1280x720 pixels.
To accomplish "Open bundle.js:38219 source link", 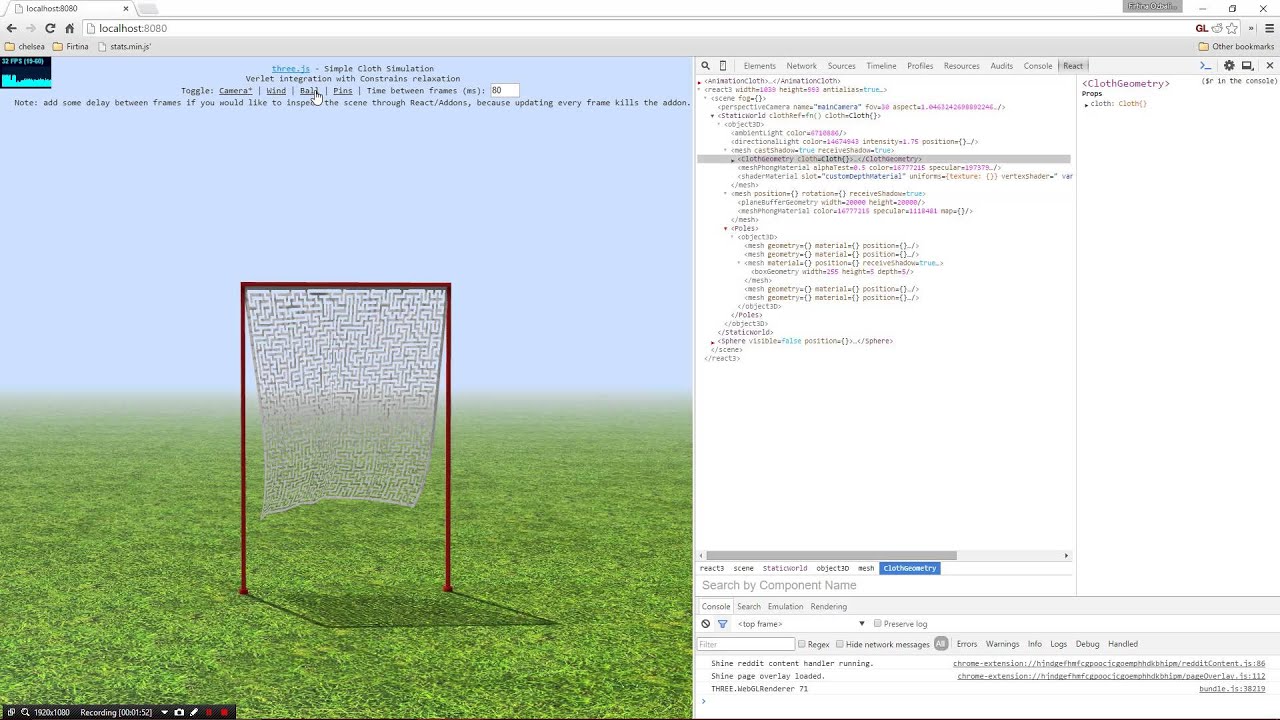I will (x=1232, y=689).
